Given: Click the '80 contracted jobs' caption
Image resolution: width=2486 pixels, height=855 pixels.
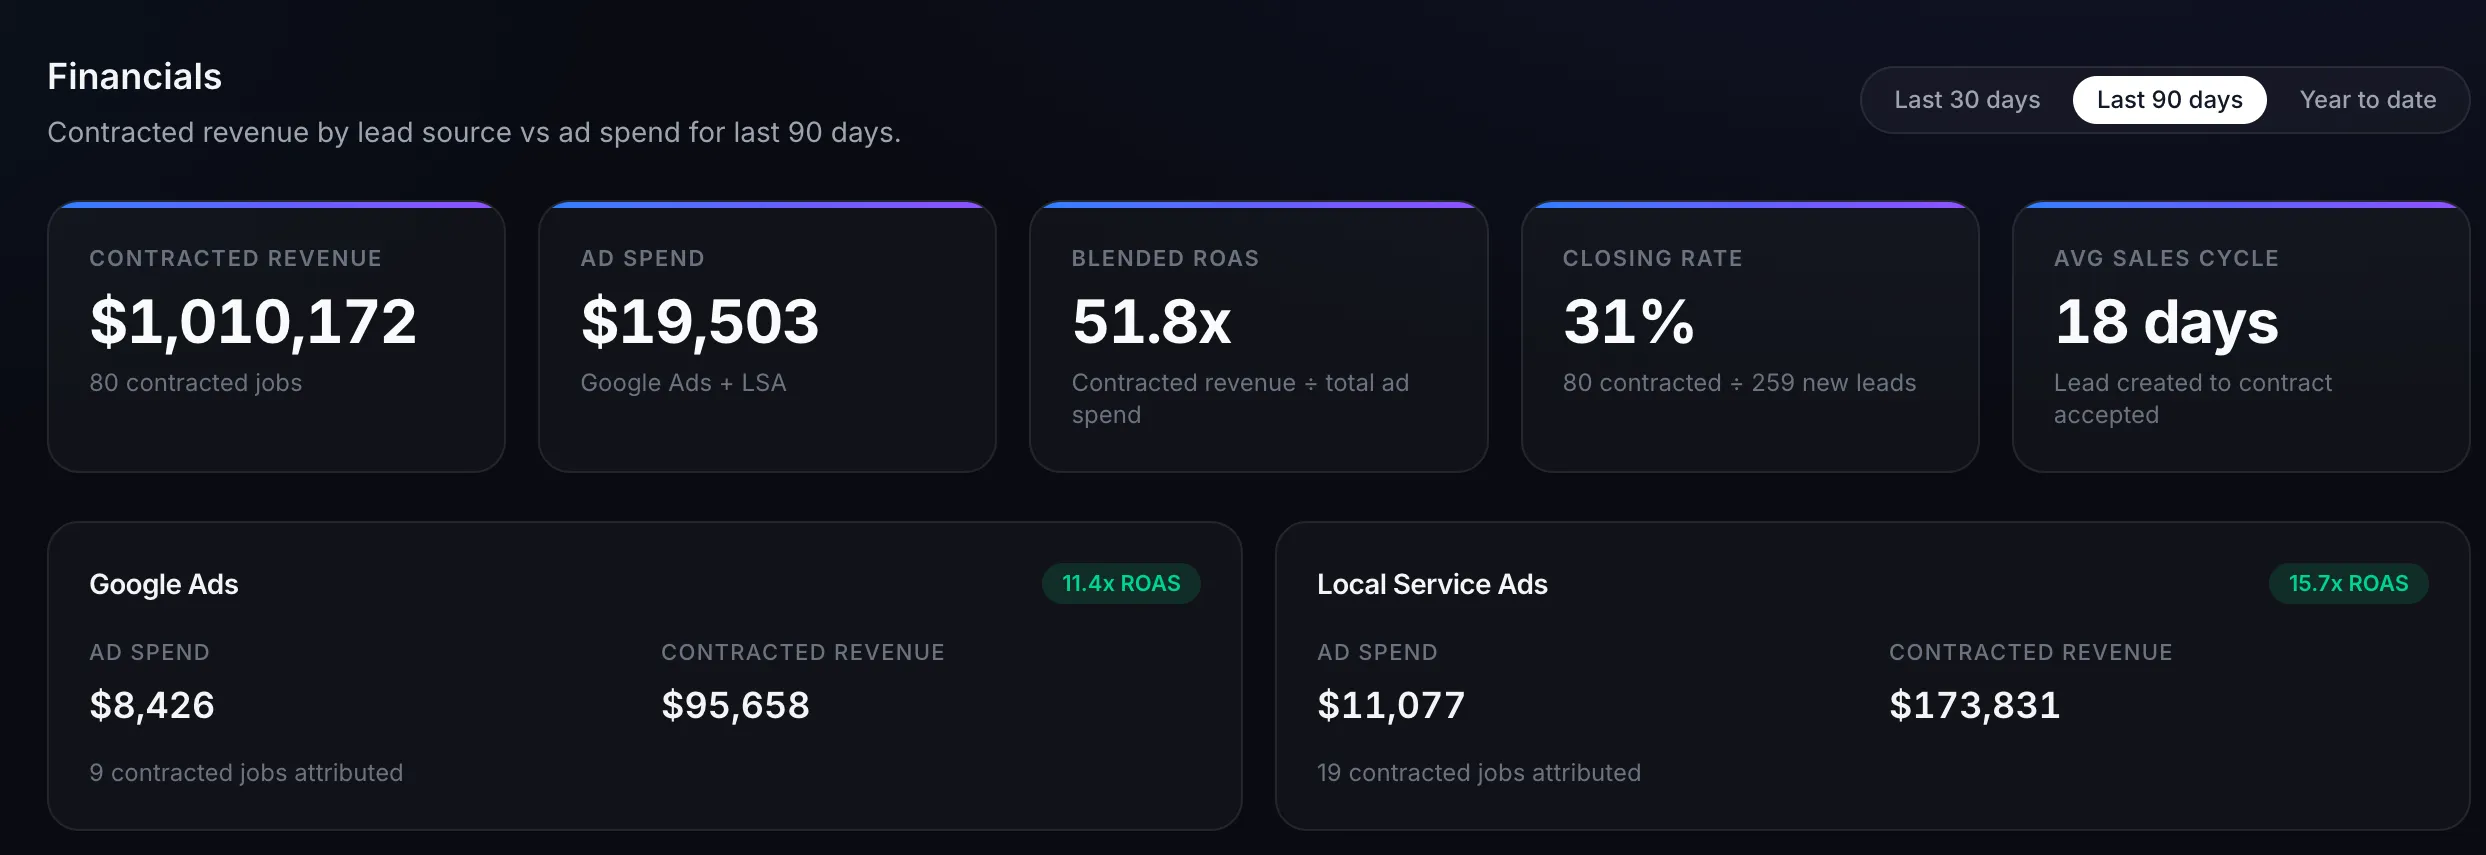Looking at the screenshot, I should pyautogui.click(x=196, y=383).
